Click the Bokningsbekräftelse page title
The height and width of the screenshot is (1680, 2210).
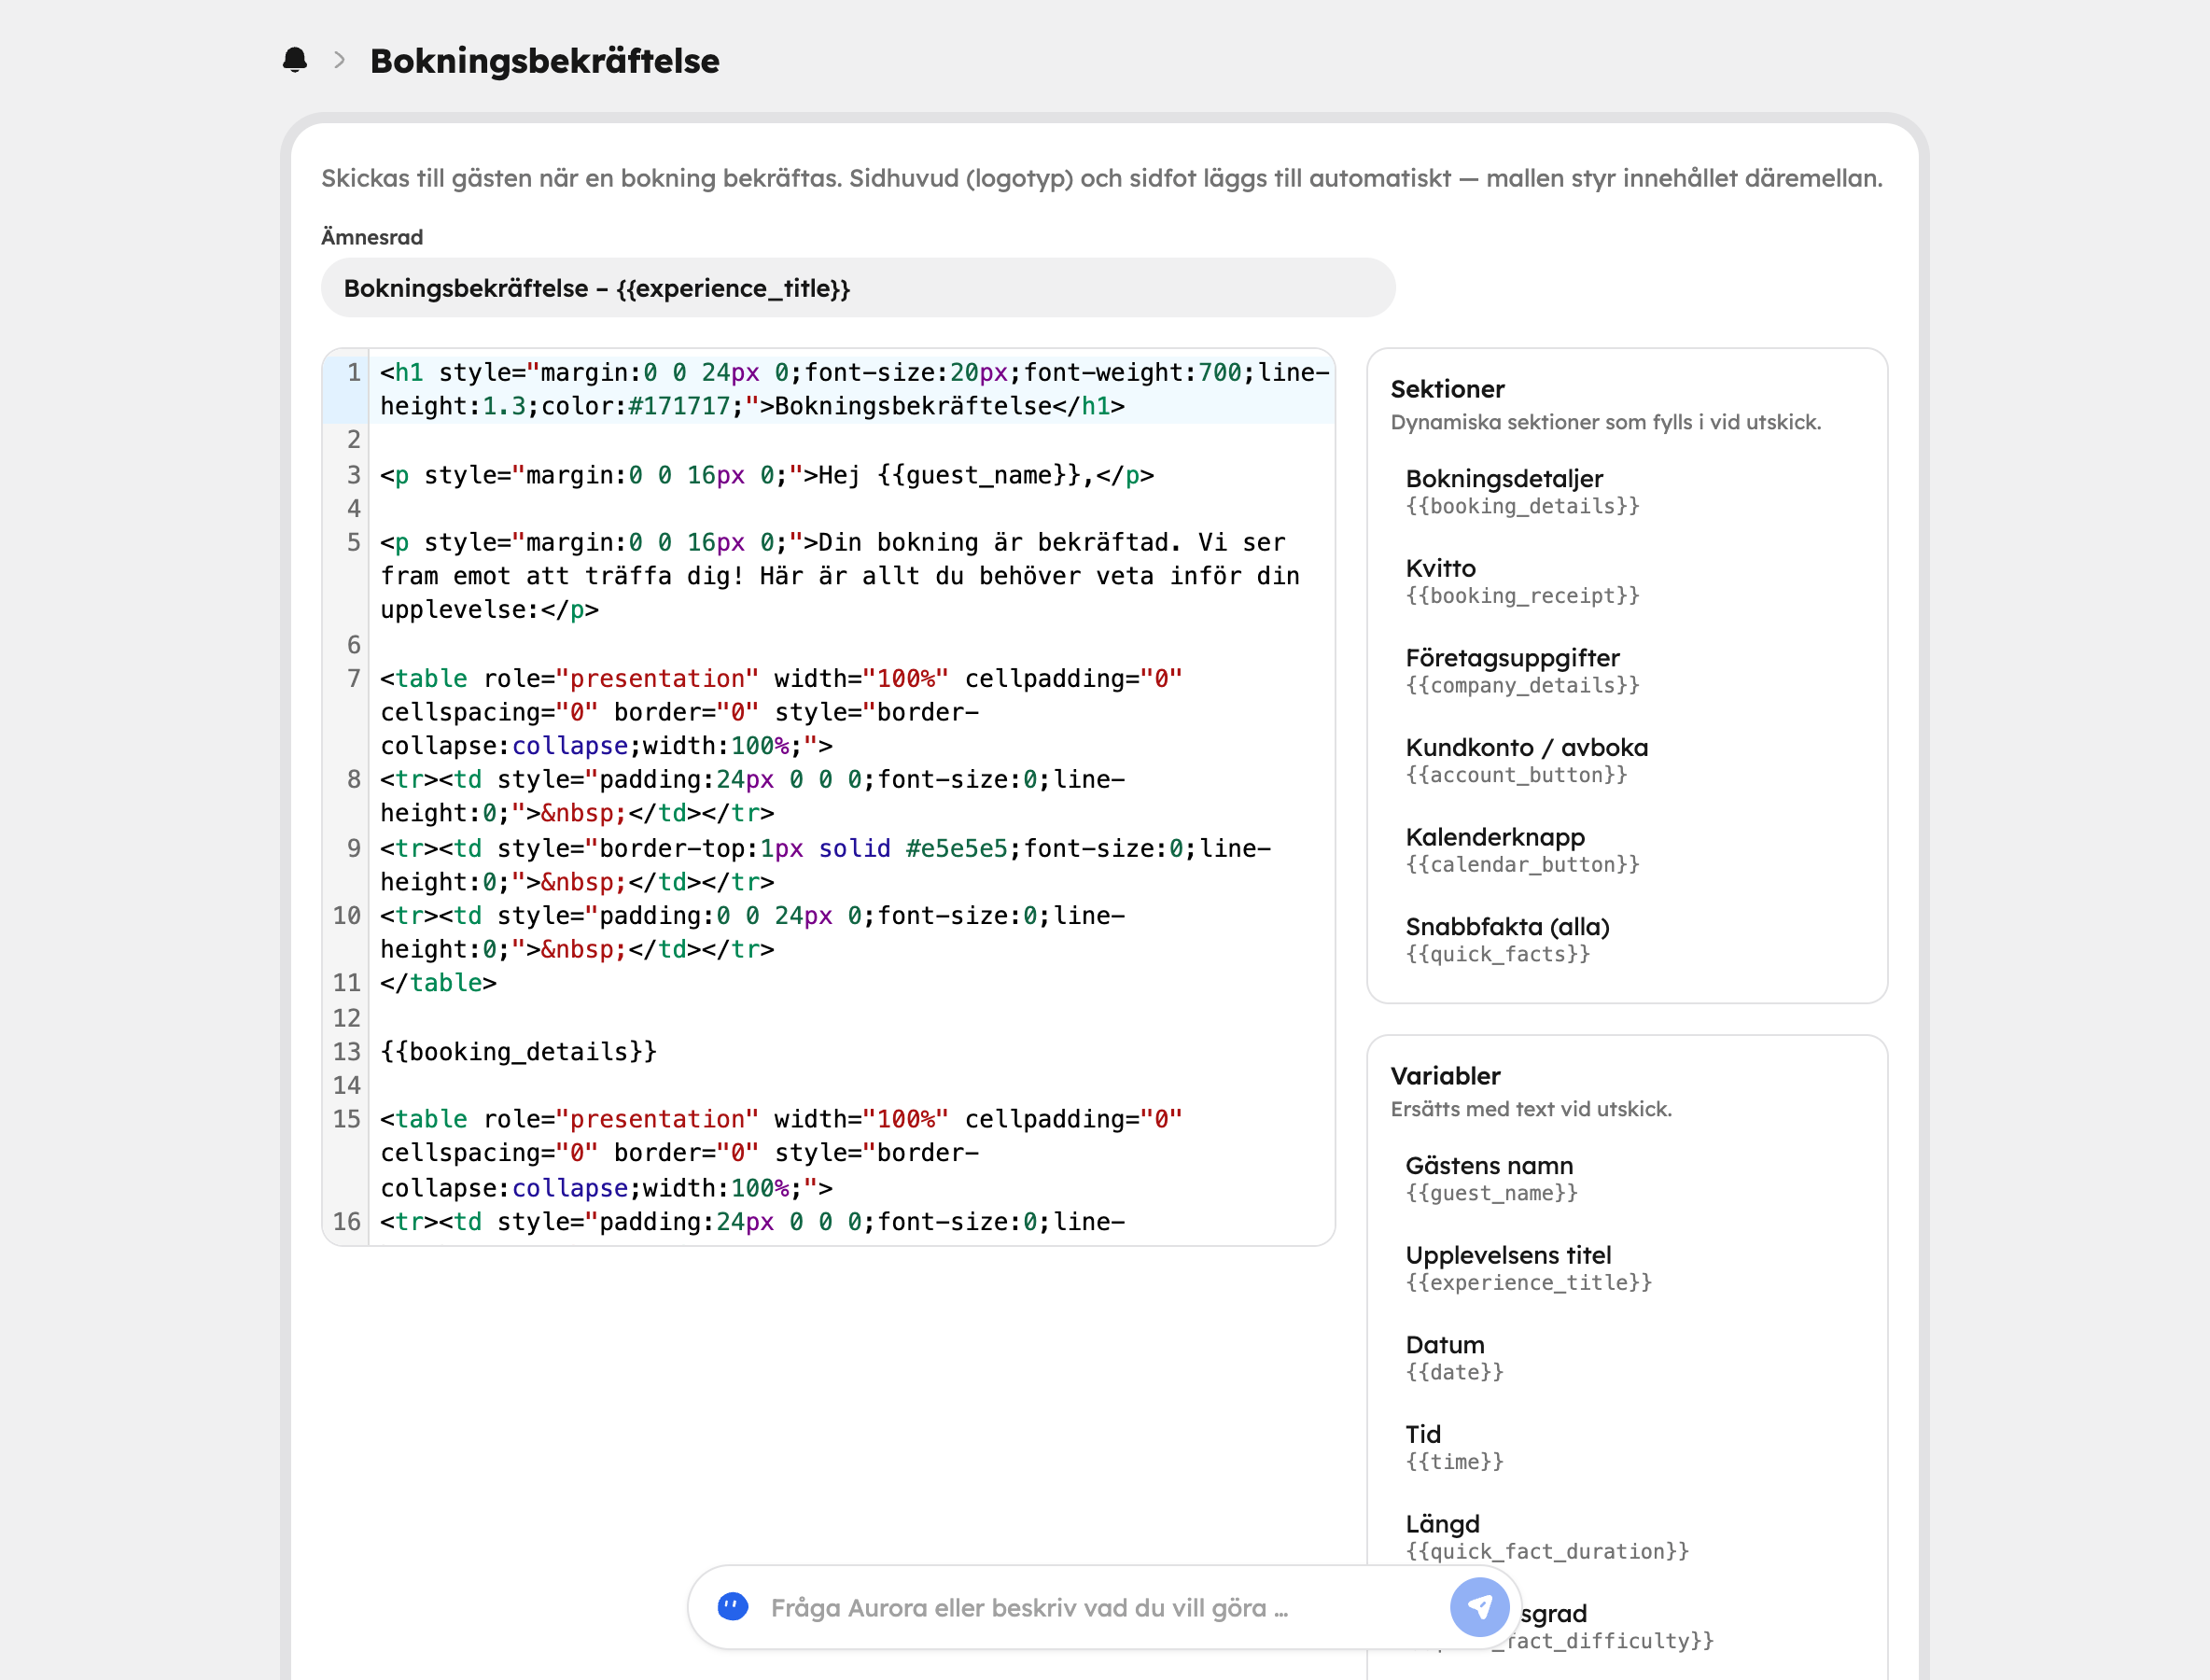click(x=544, y=60)
